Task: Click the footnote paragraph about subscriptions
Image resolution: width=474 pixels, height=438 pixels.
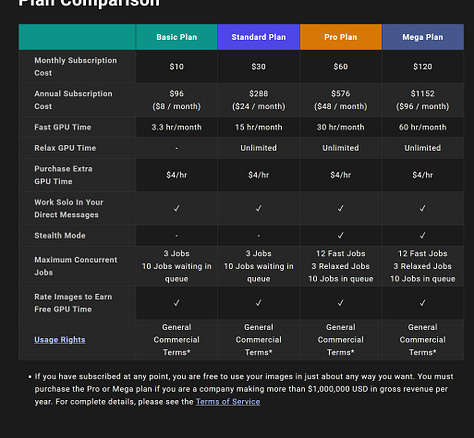Action: click(x=243, y=389)
